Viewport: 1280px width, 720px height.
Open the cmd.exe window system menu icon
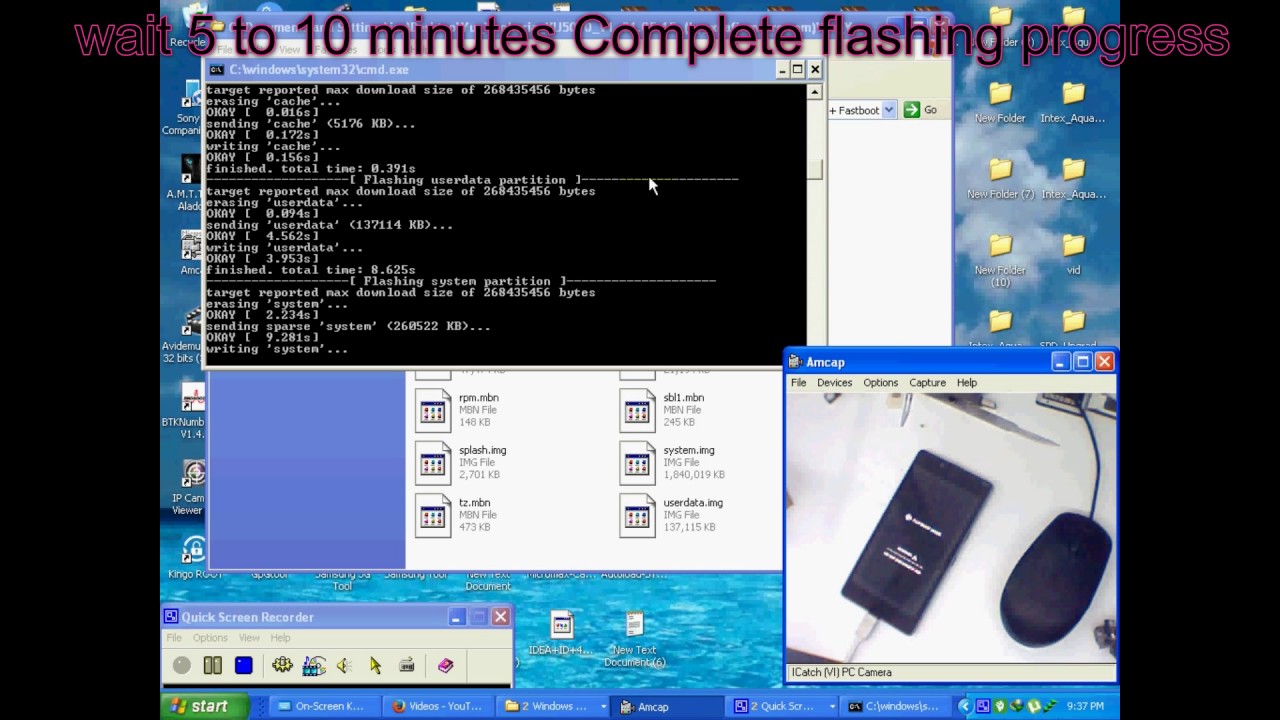pos(216,70)
